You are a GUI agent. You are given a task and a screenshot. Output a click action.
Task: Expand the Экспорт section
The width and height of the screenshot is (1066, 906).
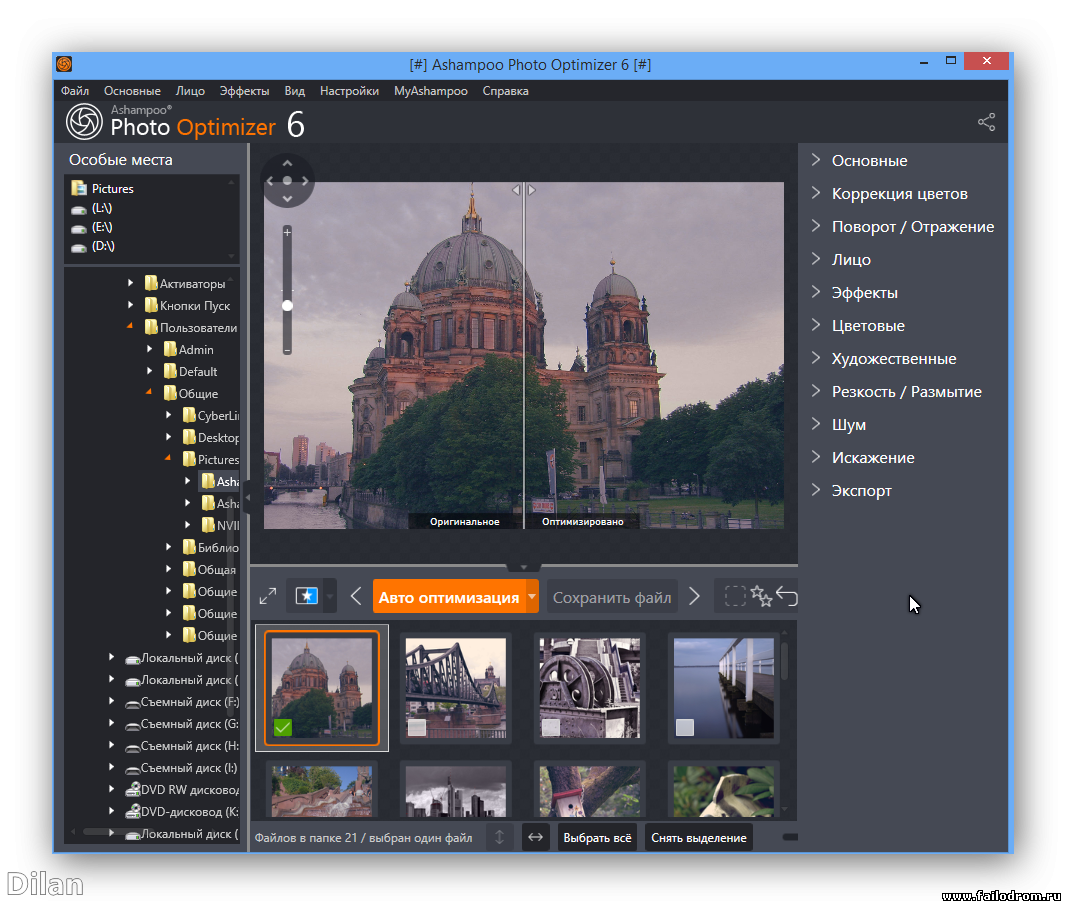click(x=851, y=490)
